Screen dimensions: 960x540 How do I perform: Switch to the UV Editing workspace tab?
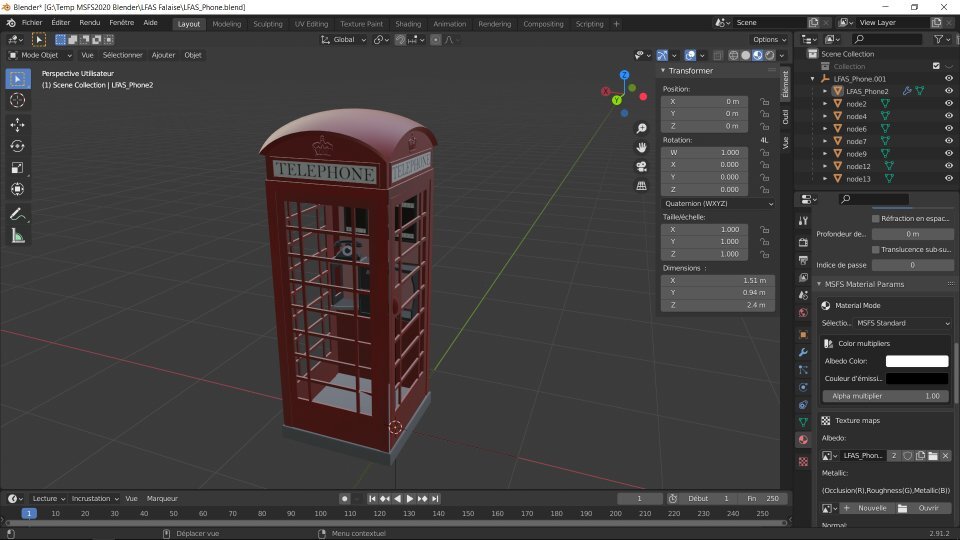310,24
